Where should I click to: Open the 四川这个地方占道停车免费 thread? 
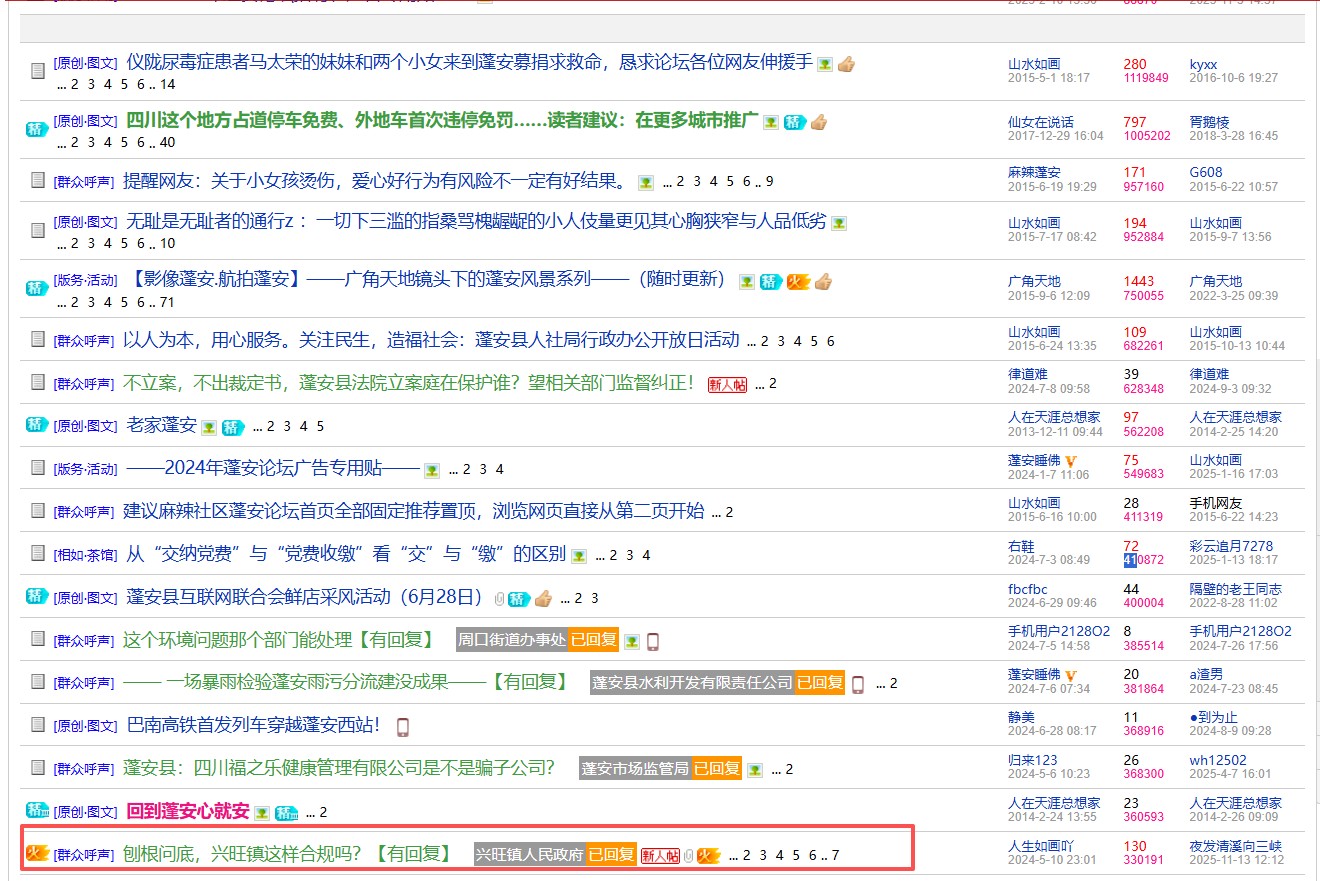click(442, 121)
